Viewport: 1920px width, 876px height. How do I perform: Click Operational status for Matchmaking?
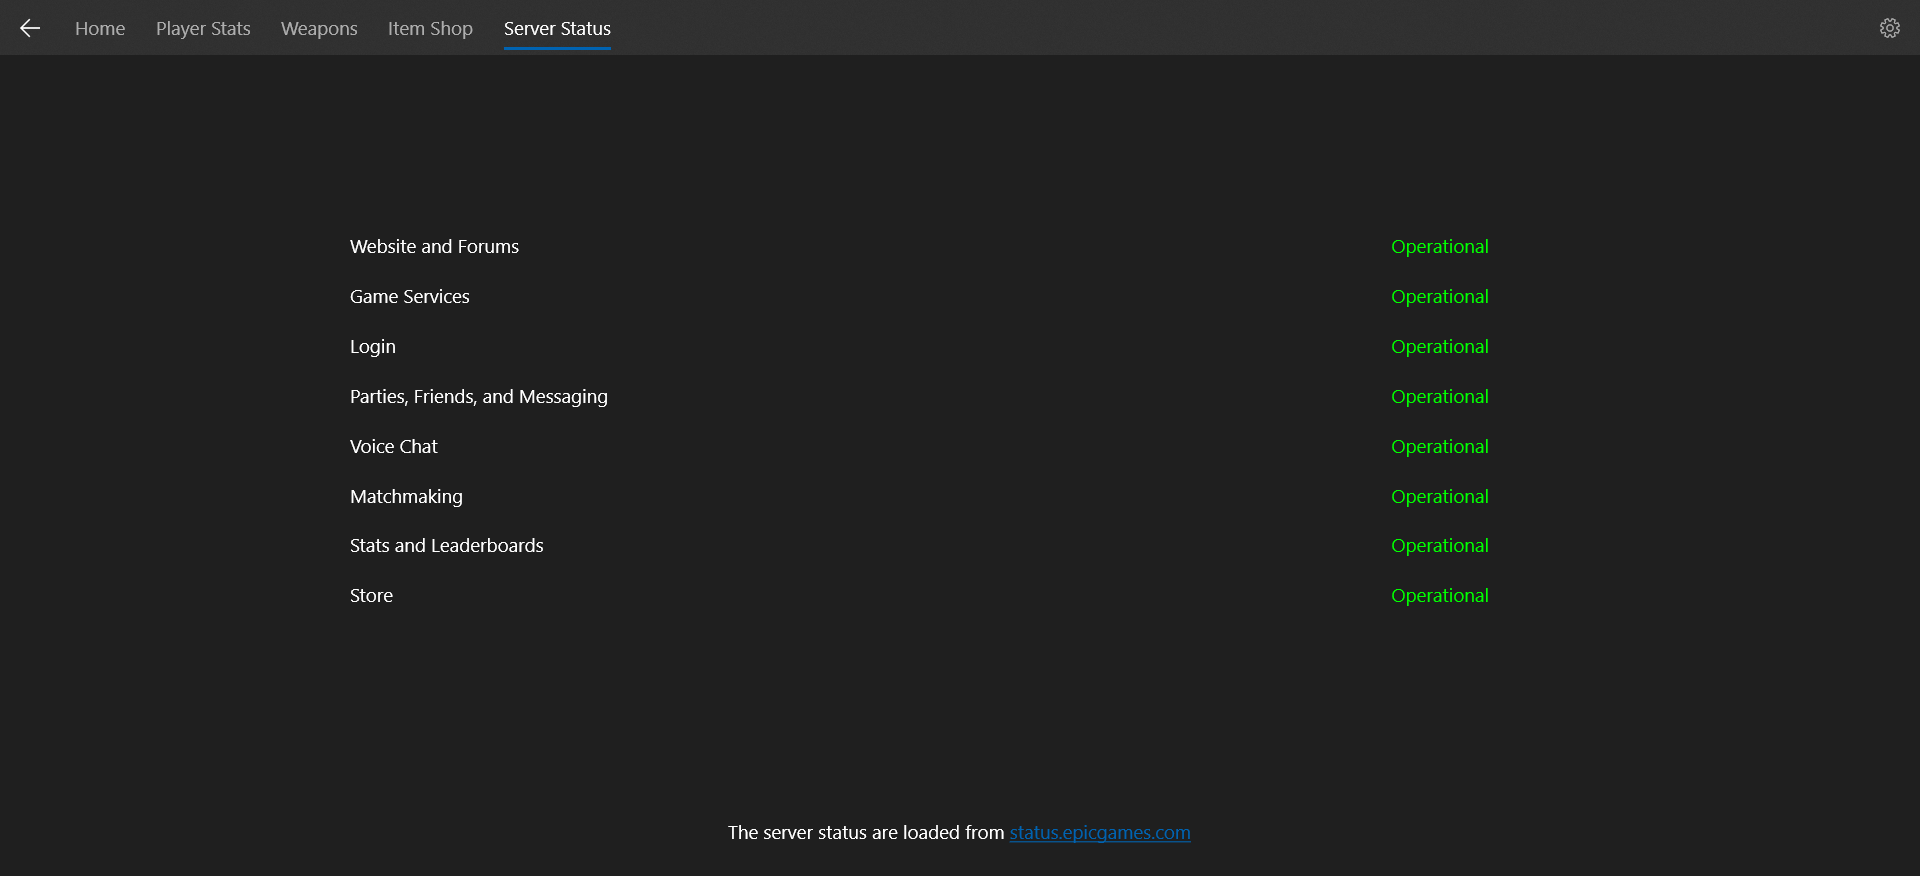[x=1440, y=497]
